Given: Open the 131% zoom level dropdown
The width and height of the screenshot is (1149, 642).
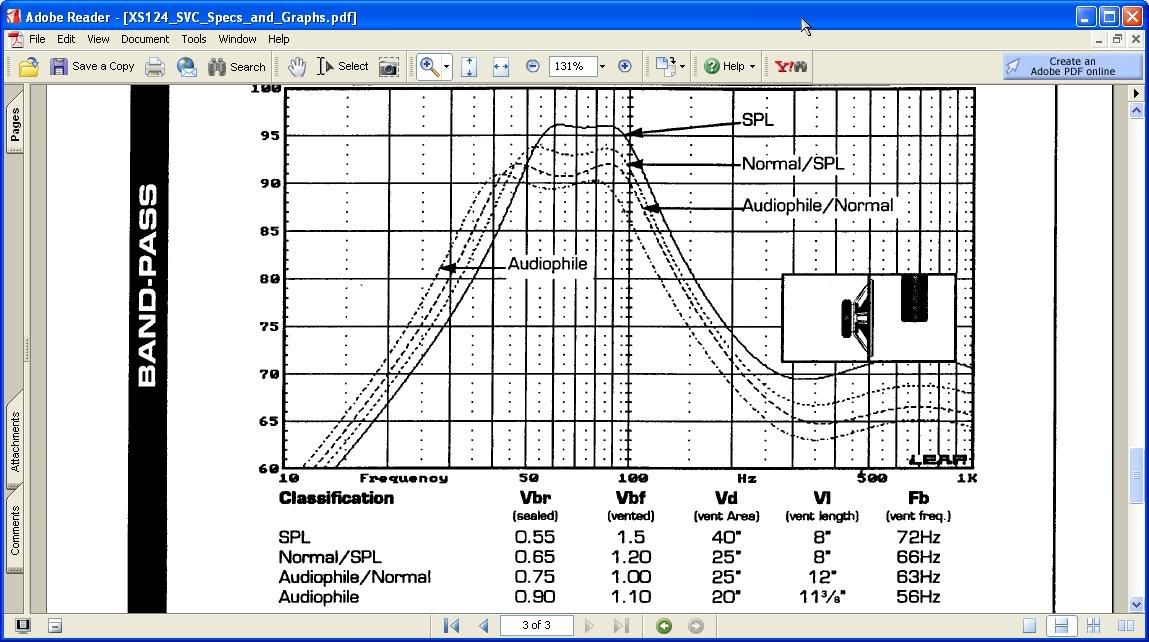Looking at the screenshot, I should (x=600, y=66).
